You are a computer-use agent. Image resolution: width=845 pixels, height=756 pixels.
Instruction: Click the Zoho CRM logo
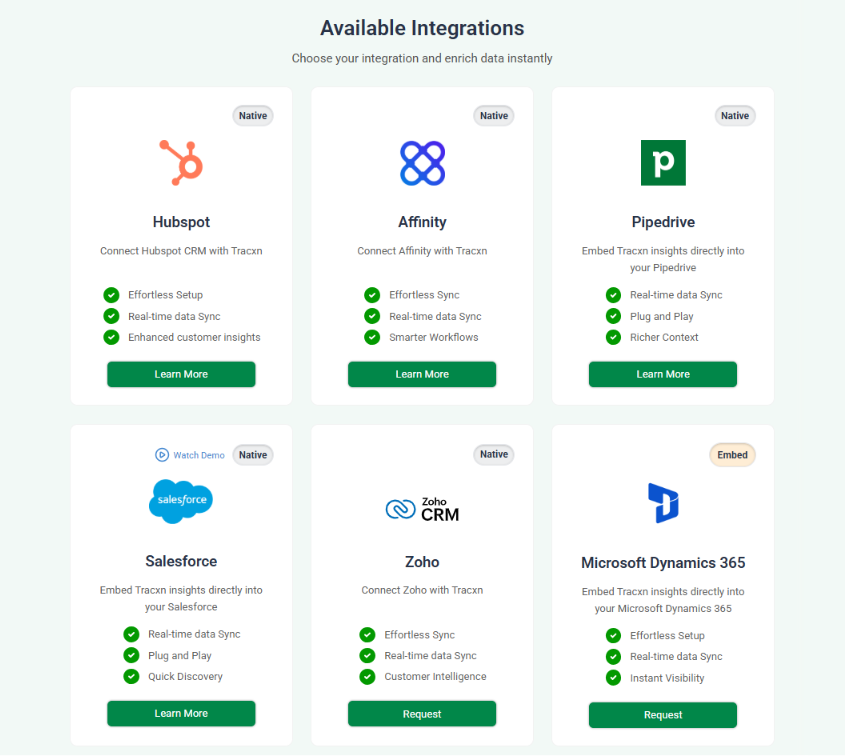(422, 509)
